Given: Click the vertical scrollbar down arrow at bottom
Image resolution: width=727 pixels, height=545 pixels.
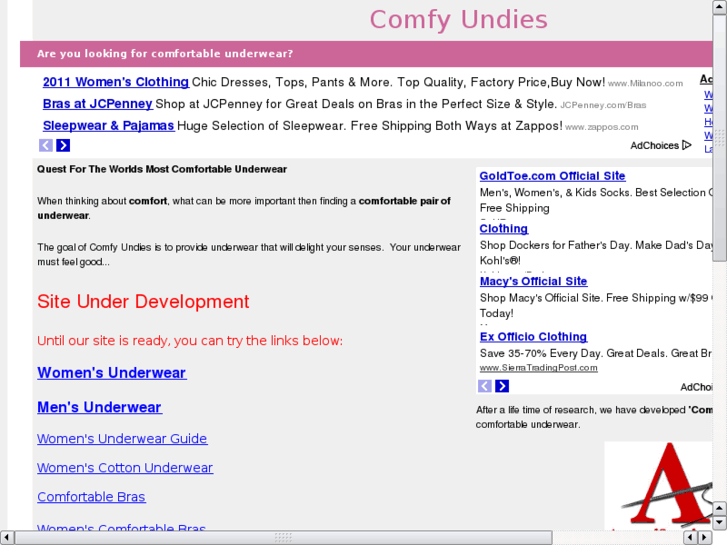Looking at the screenshot, I should point(720,523).
